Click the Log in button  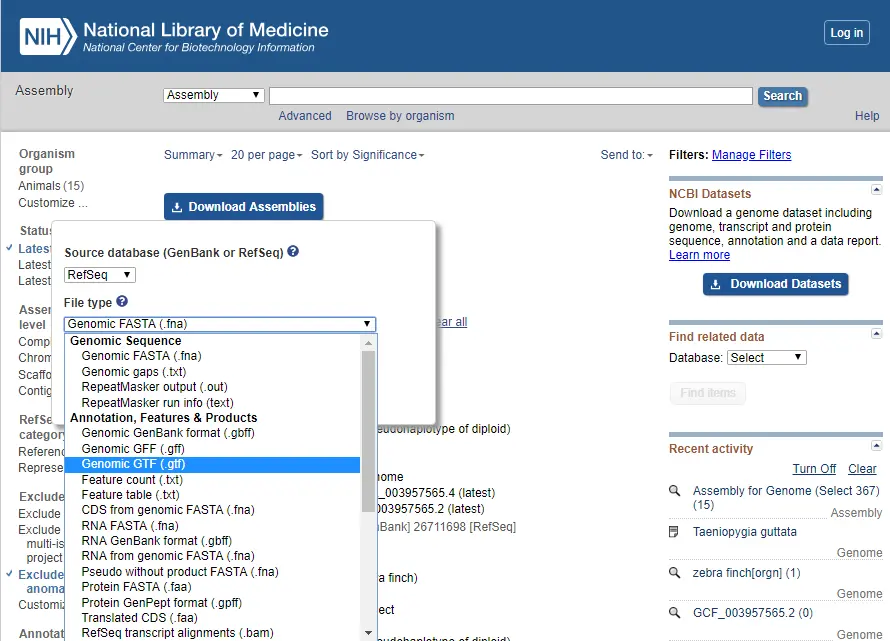[846, 33]
